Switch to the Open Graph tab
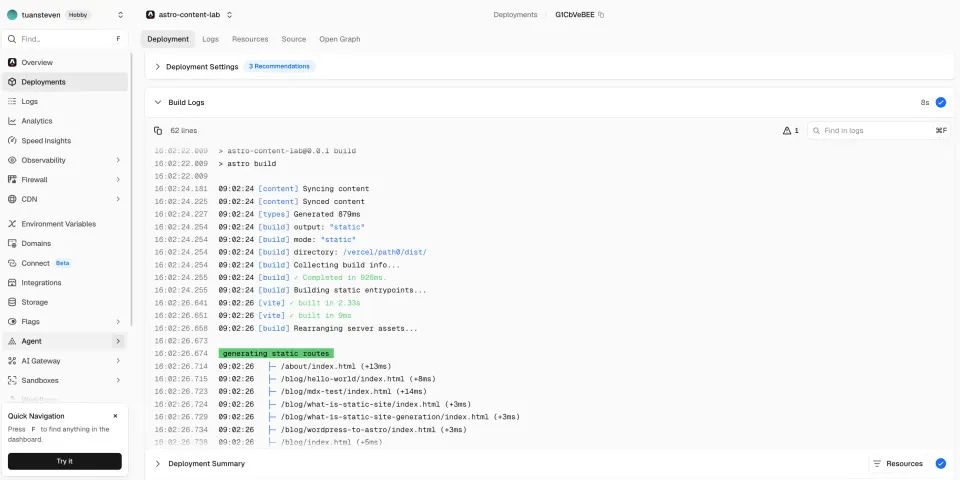Viewport: 960px width, 480px height. point(340,39)
